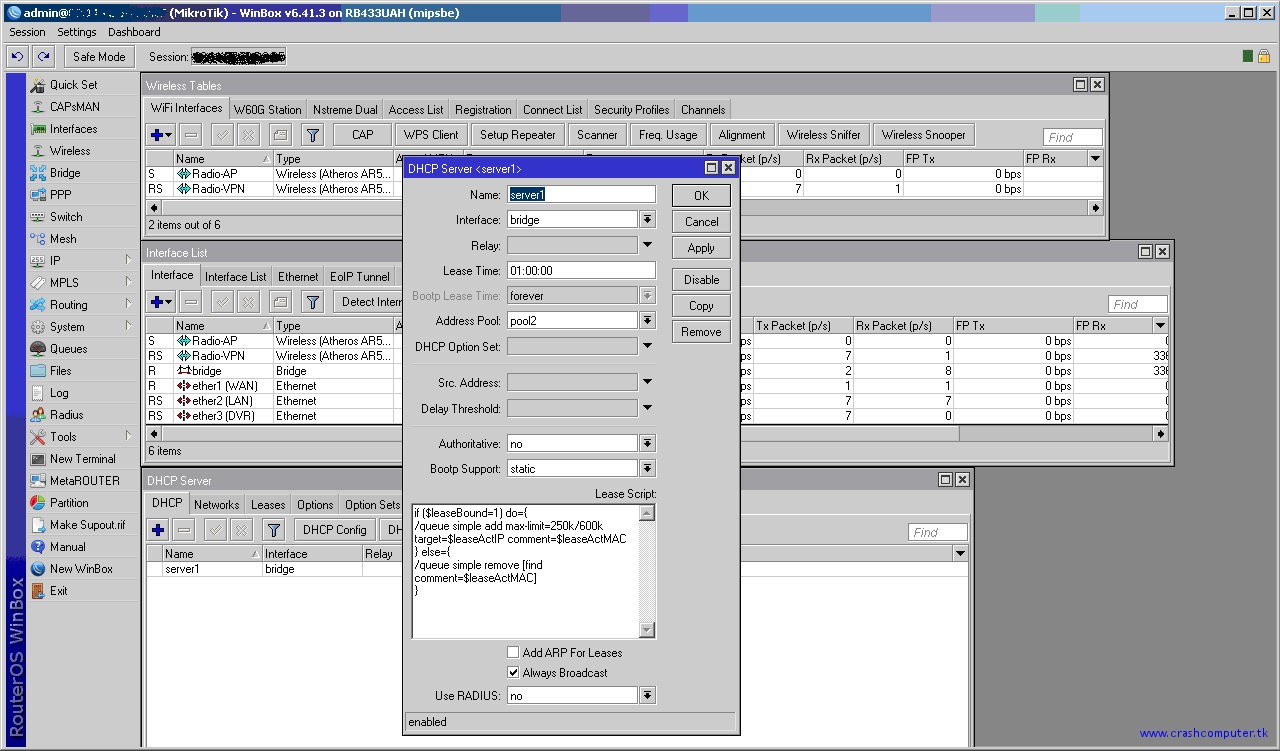Click the Name field containing server1

tap(581, 195)
